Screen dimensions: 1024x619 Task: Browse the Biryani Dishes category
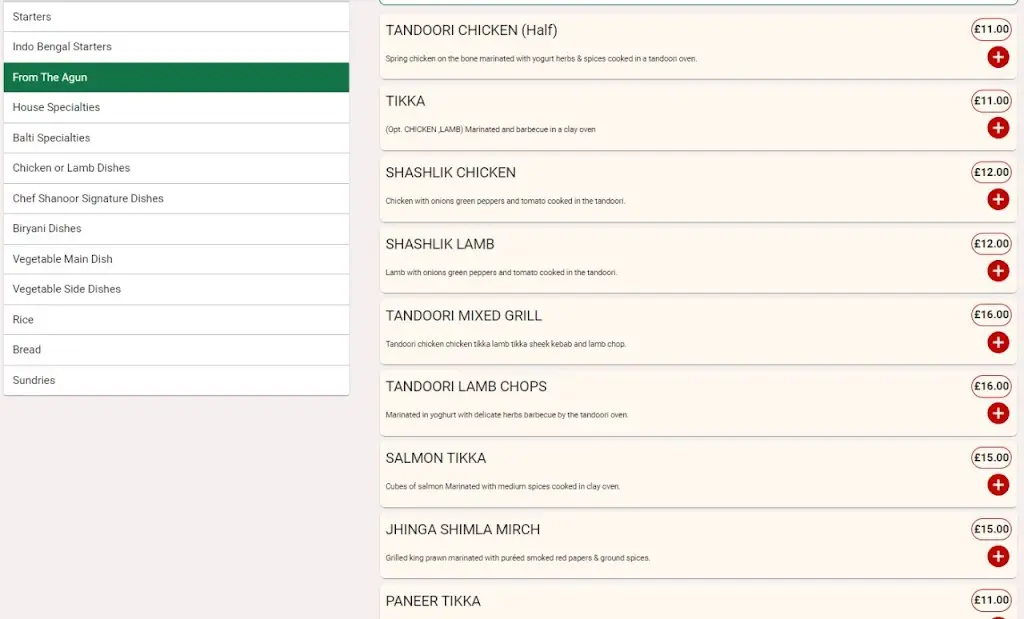click(176, 228)
